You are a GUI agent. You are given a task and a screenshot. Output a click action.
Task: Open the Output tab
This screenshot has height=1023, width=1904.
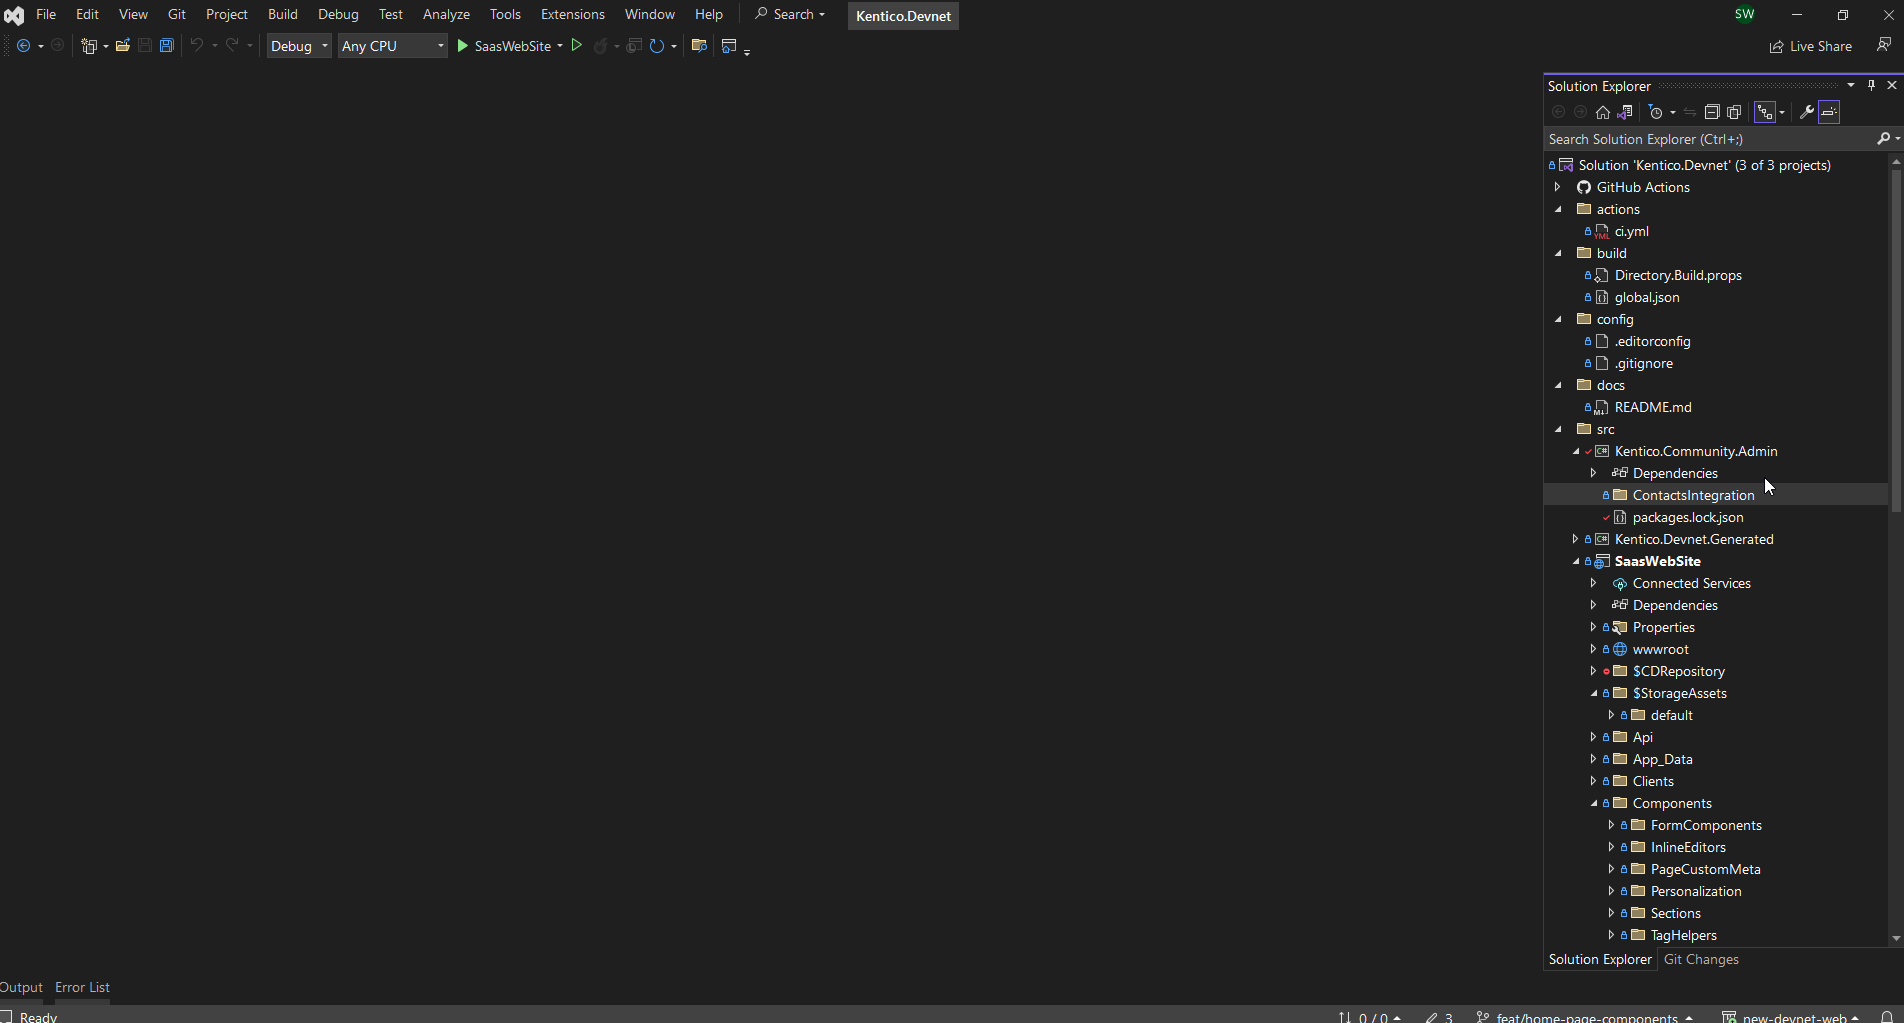click(21, 987)
